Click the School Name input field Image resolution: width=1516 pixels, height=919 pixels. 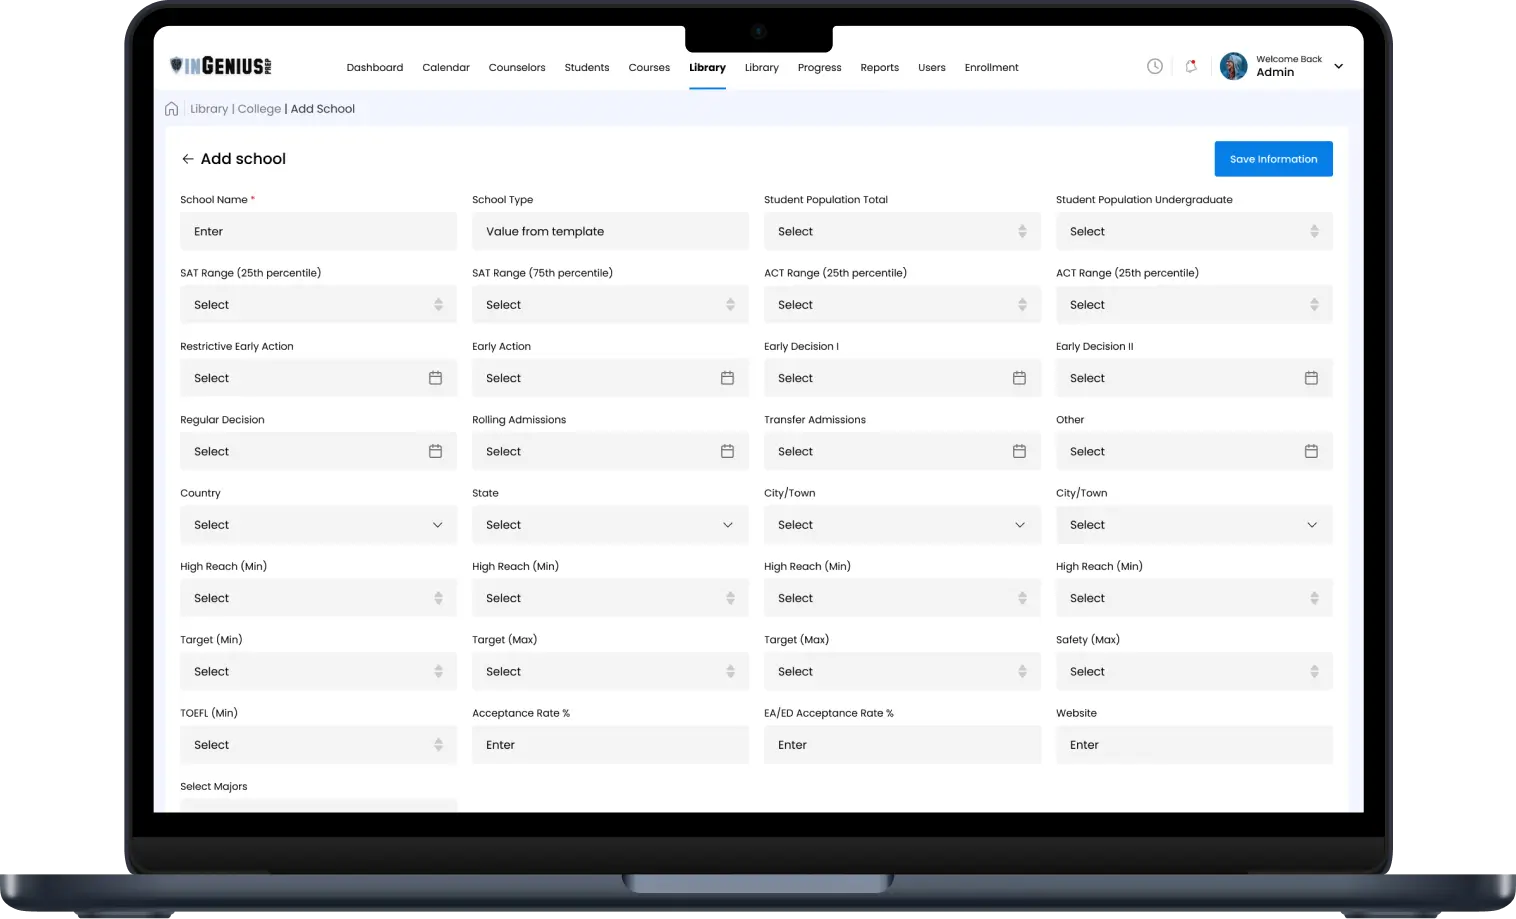[x=318, y=232]
